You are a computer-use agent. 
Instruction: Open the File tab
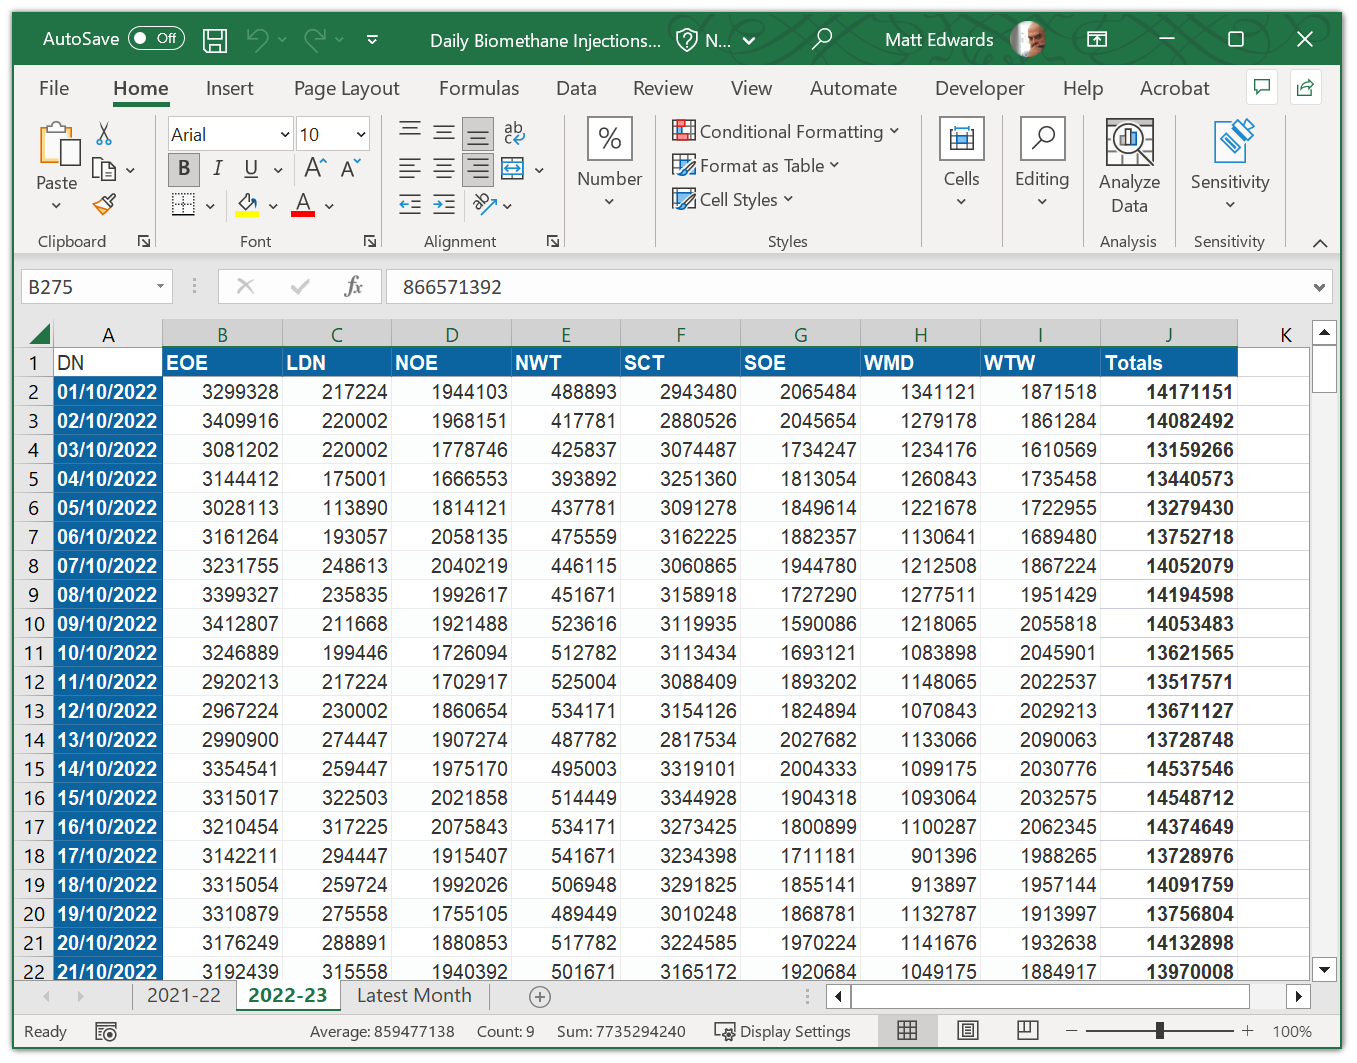54,88
